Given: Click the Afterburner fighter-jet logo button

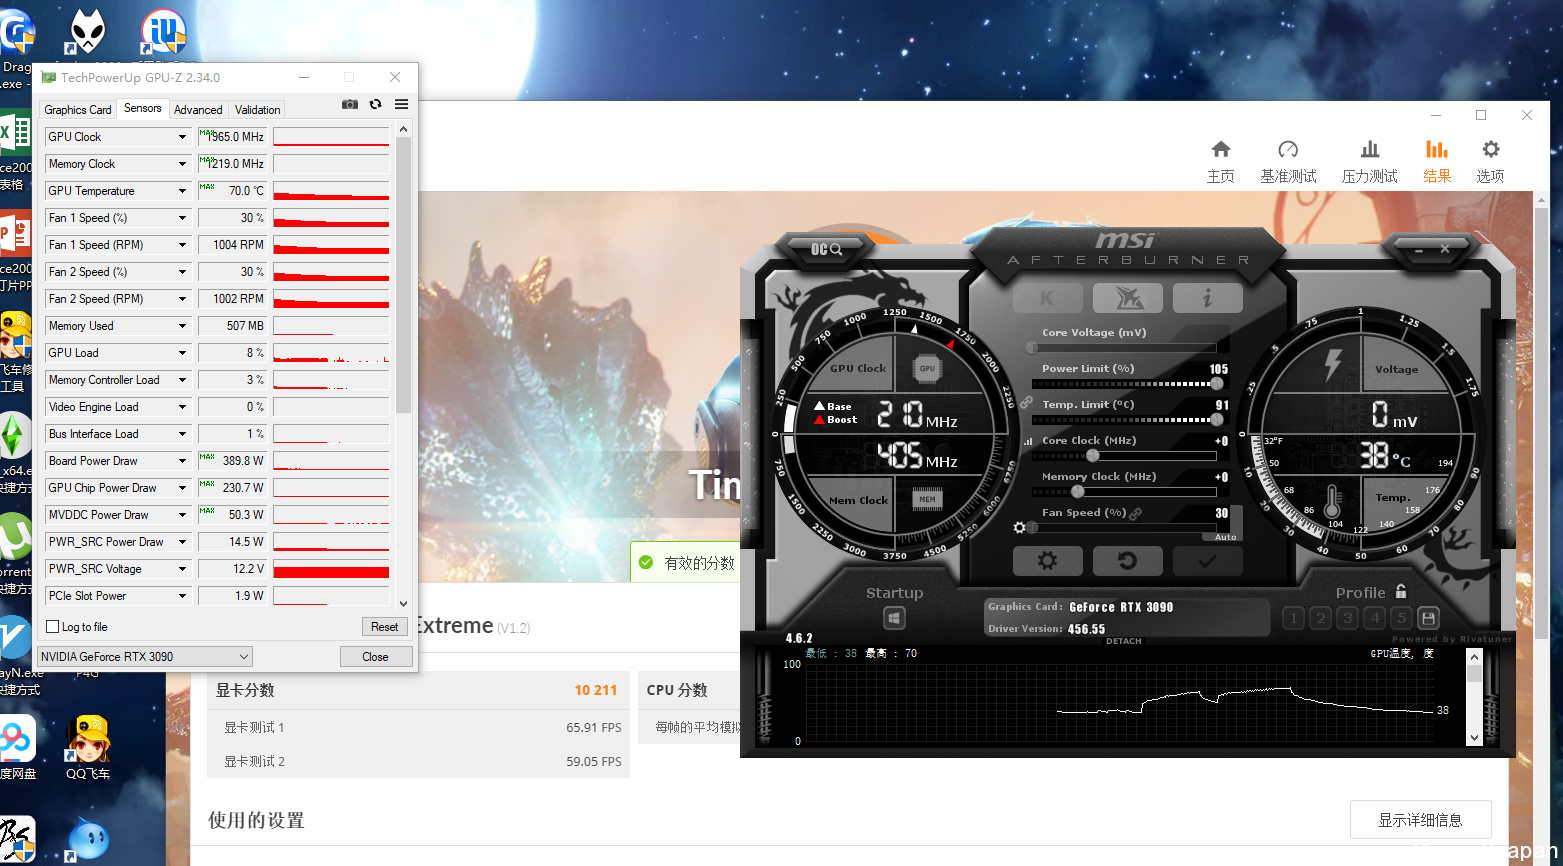Looking at the screenshot, I should pyautogui.click(x=1128, y=298).
